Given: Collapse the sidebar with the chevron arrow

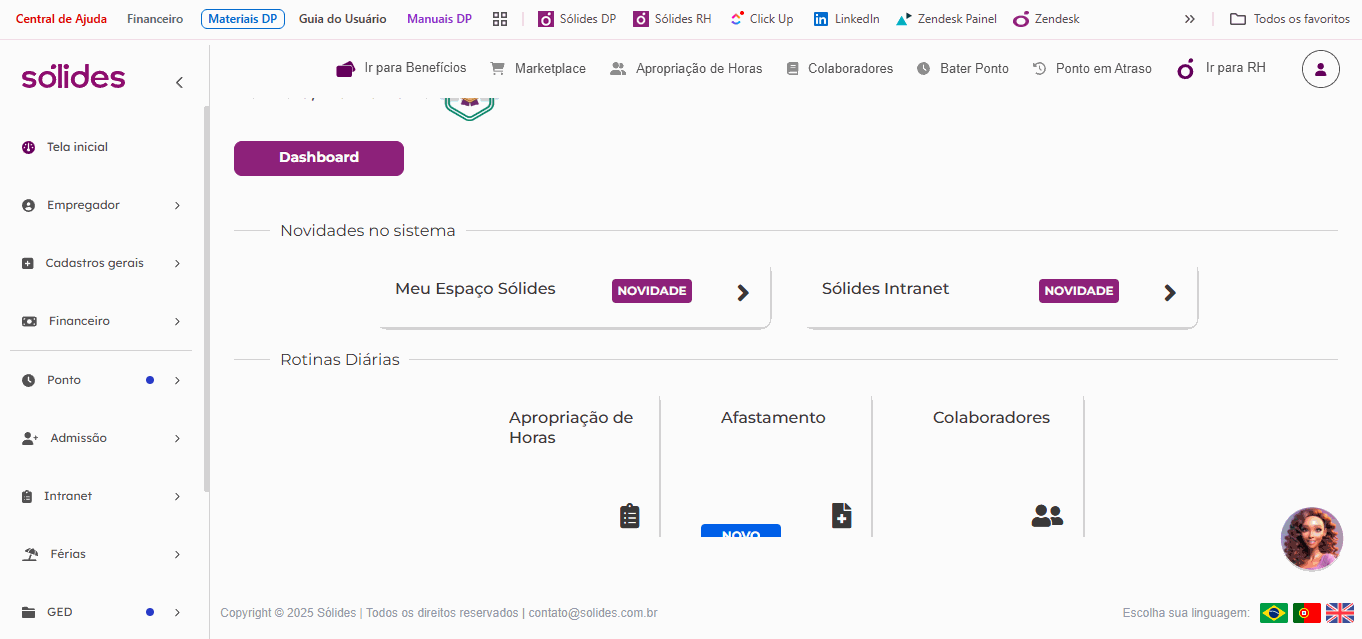Looking at the screenshot, I should pyautogui.click(x=179, y=82).
